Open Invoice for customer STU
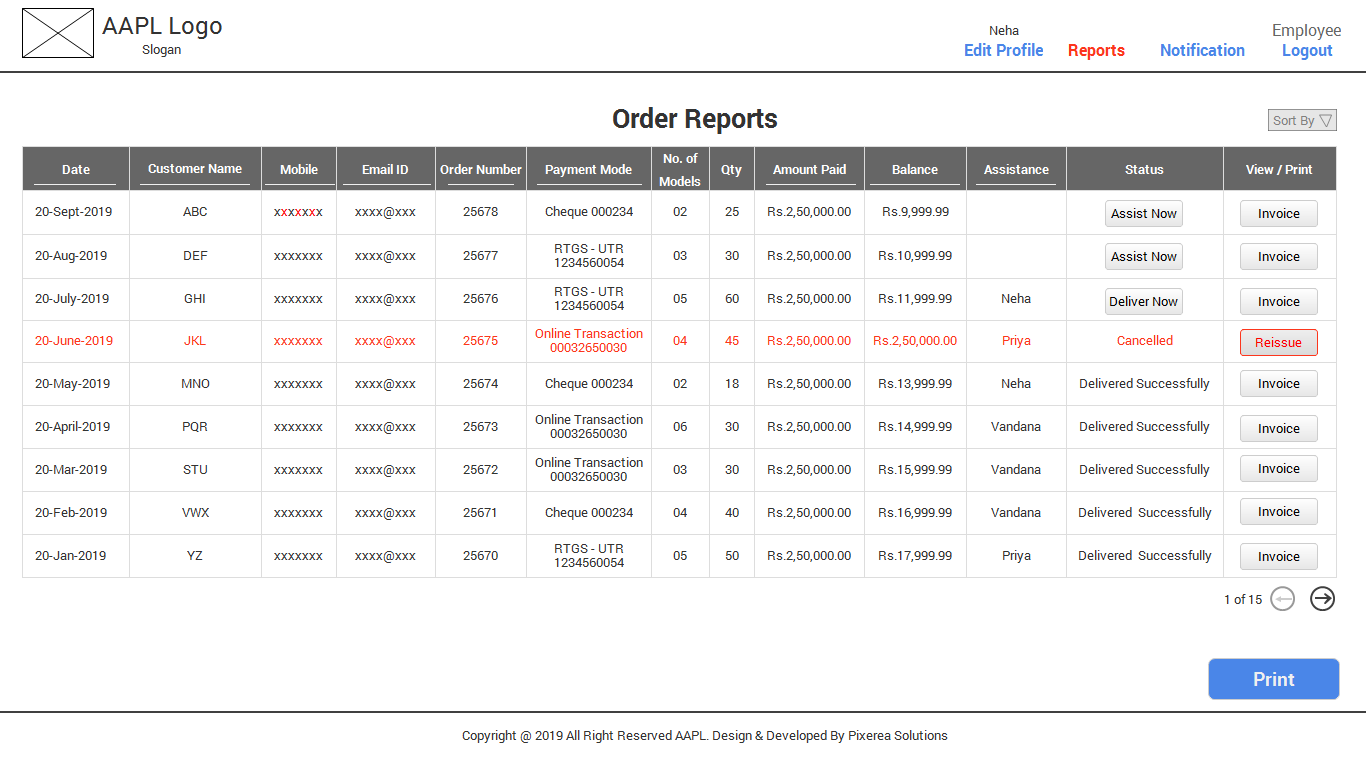 click(x=1279, y=468)
